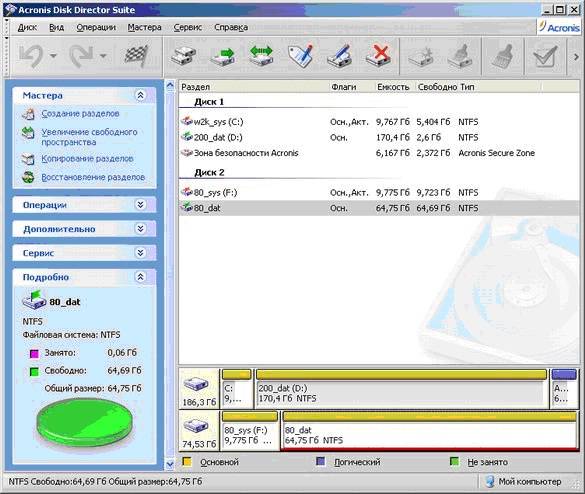Open the Undo history dropdown arrow
585x494 pixels.
[53, 56]
